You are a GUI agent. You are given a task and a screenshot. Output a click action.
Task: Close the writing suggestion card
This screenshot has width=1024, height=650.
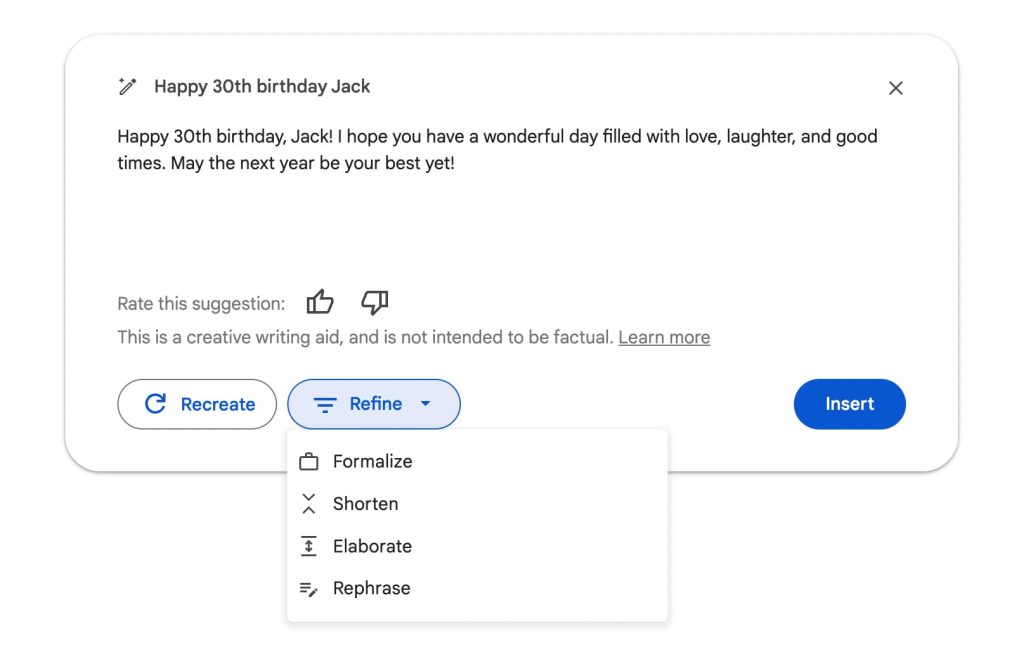tap(896, 88)
